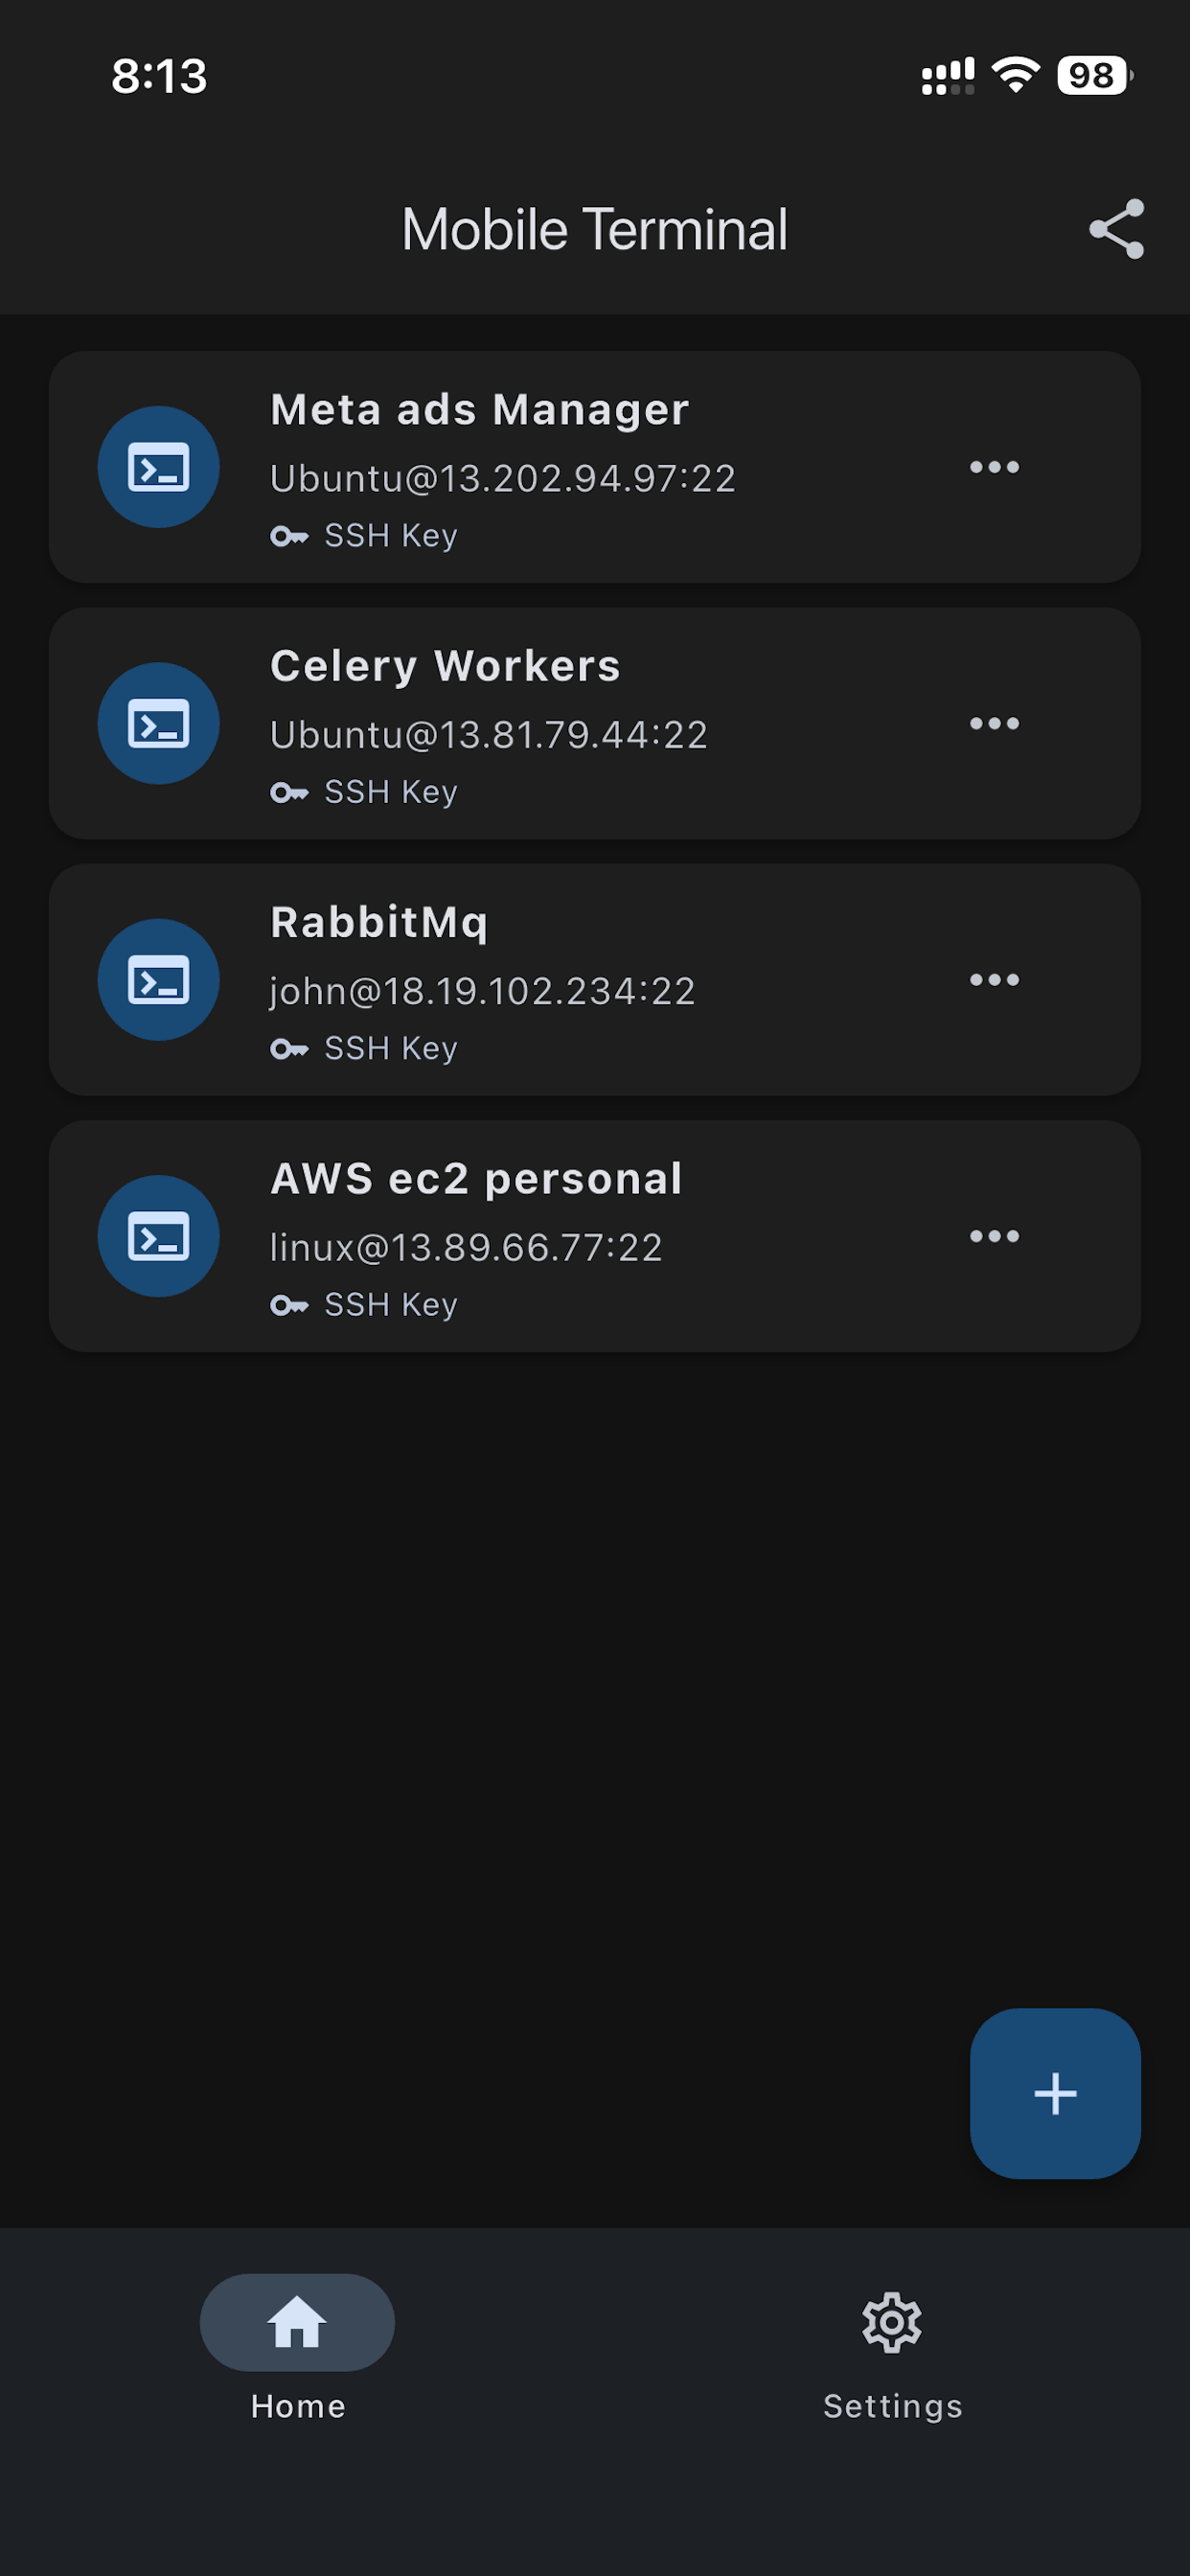The height and width of the screenshot is (2576, 1190).
Task: Tap the SSH Key icon under Meta ads Manager
Action: [x=291, y=535]
